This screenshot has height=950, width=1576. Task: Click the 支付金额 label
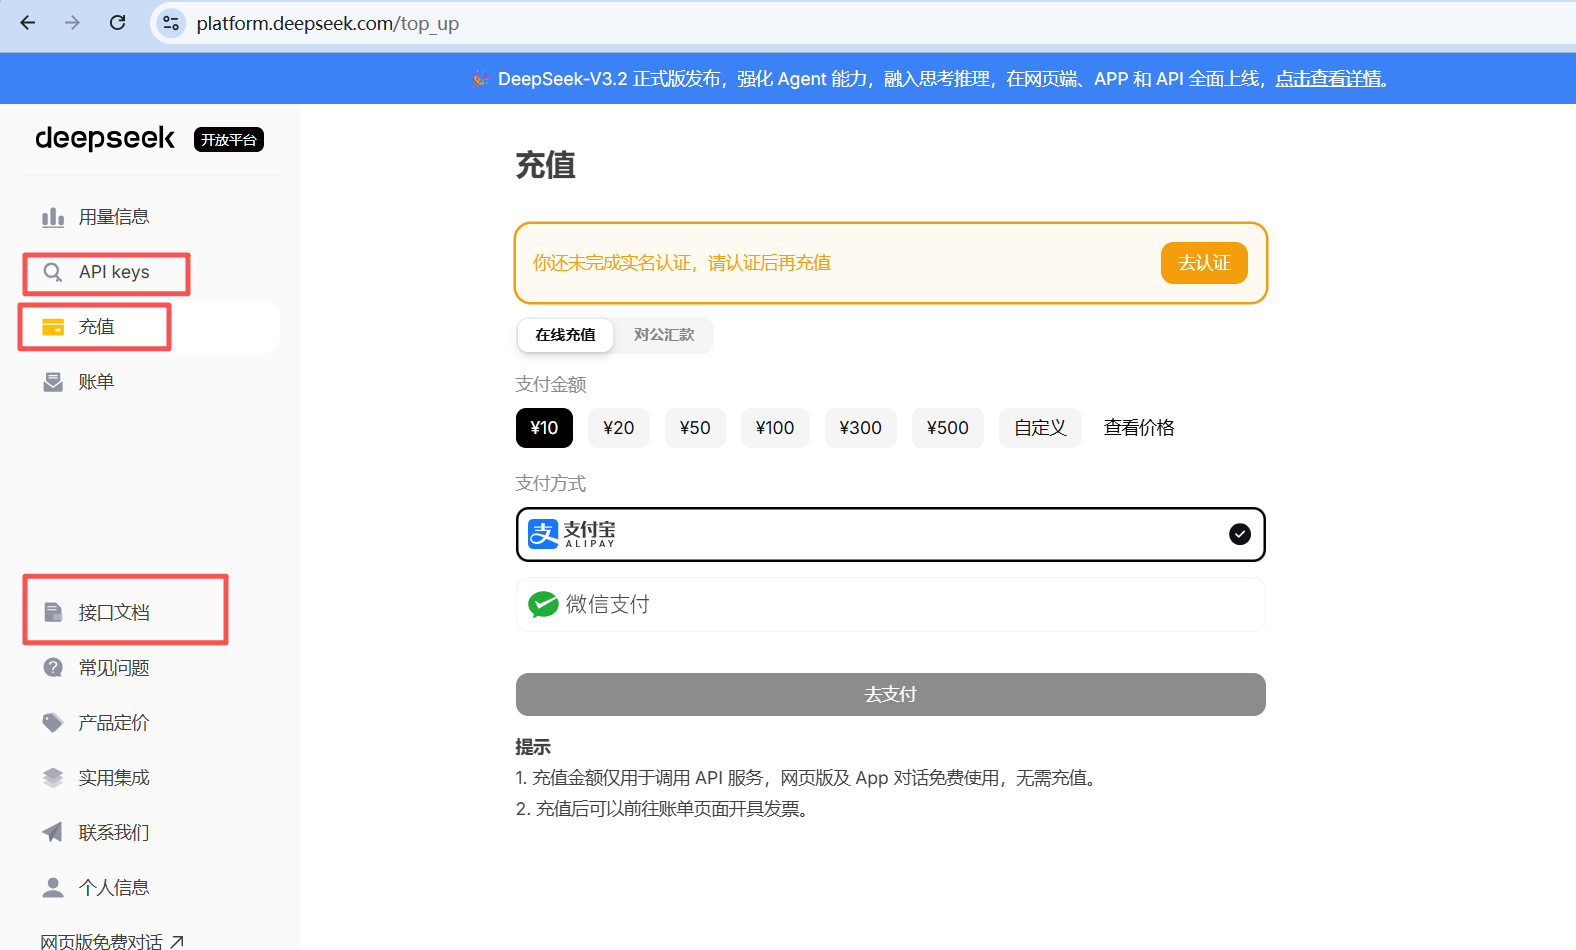tap(551, 385)
